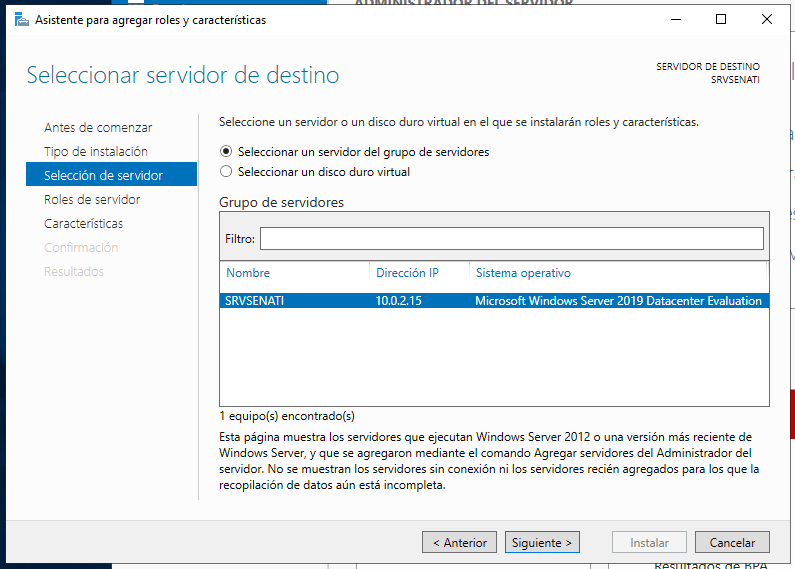Maximize the wizard window

click(x=720, y=20)
